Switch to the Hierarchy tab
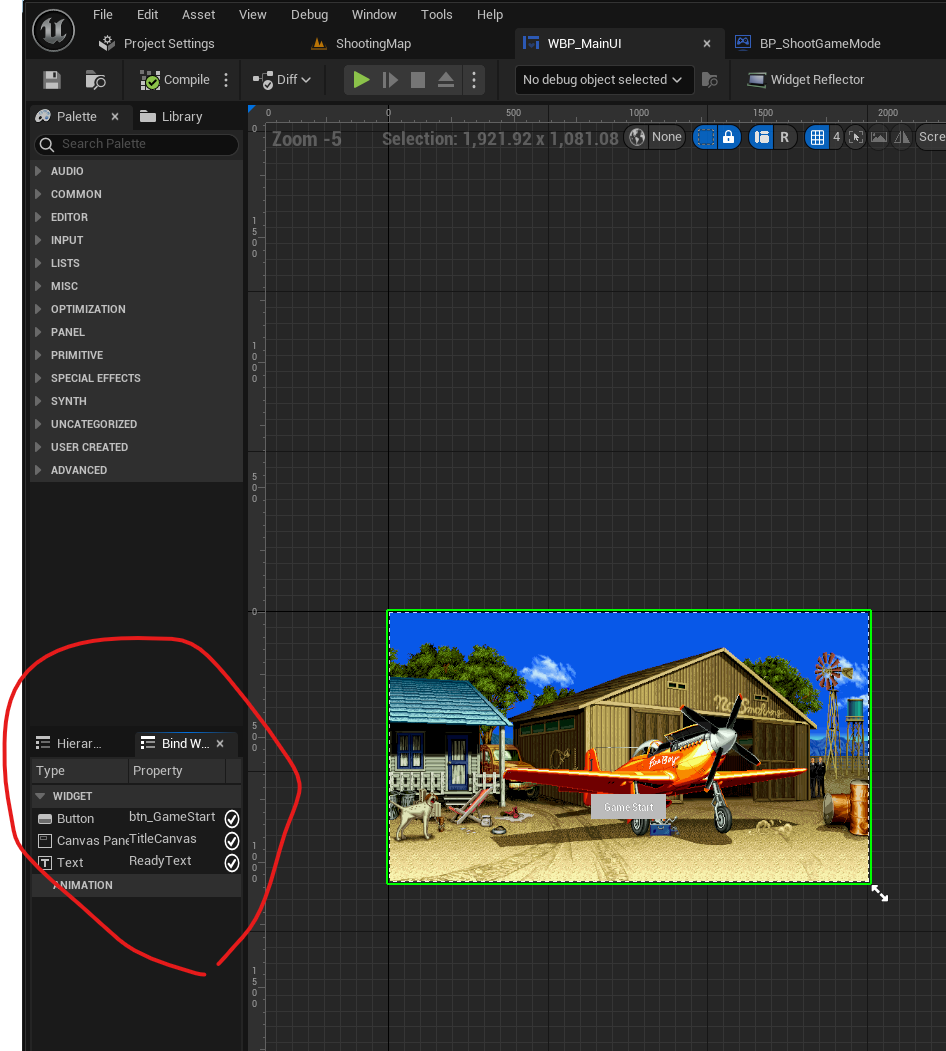 [70, 743]
